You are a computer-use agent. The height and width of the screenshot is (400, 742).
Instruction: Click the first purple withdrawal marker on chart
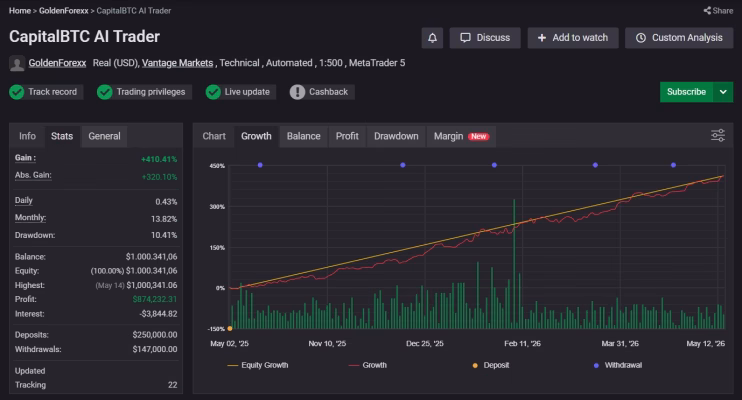click(x=260, y=165)
